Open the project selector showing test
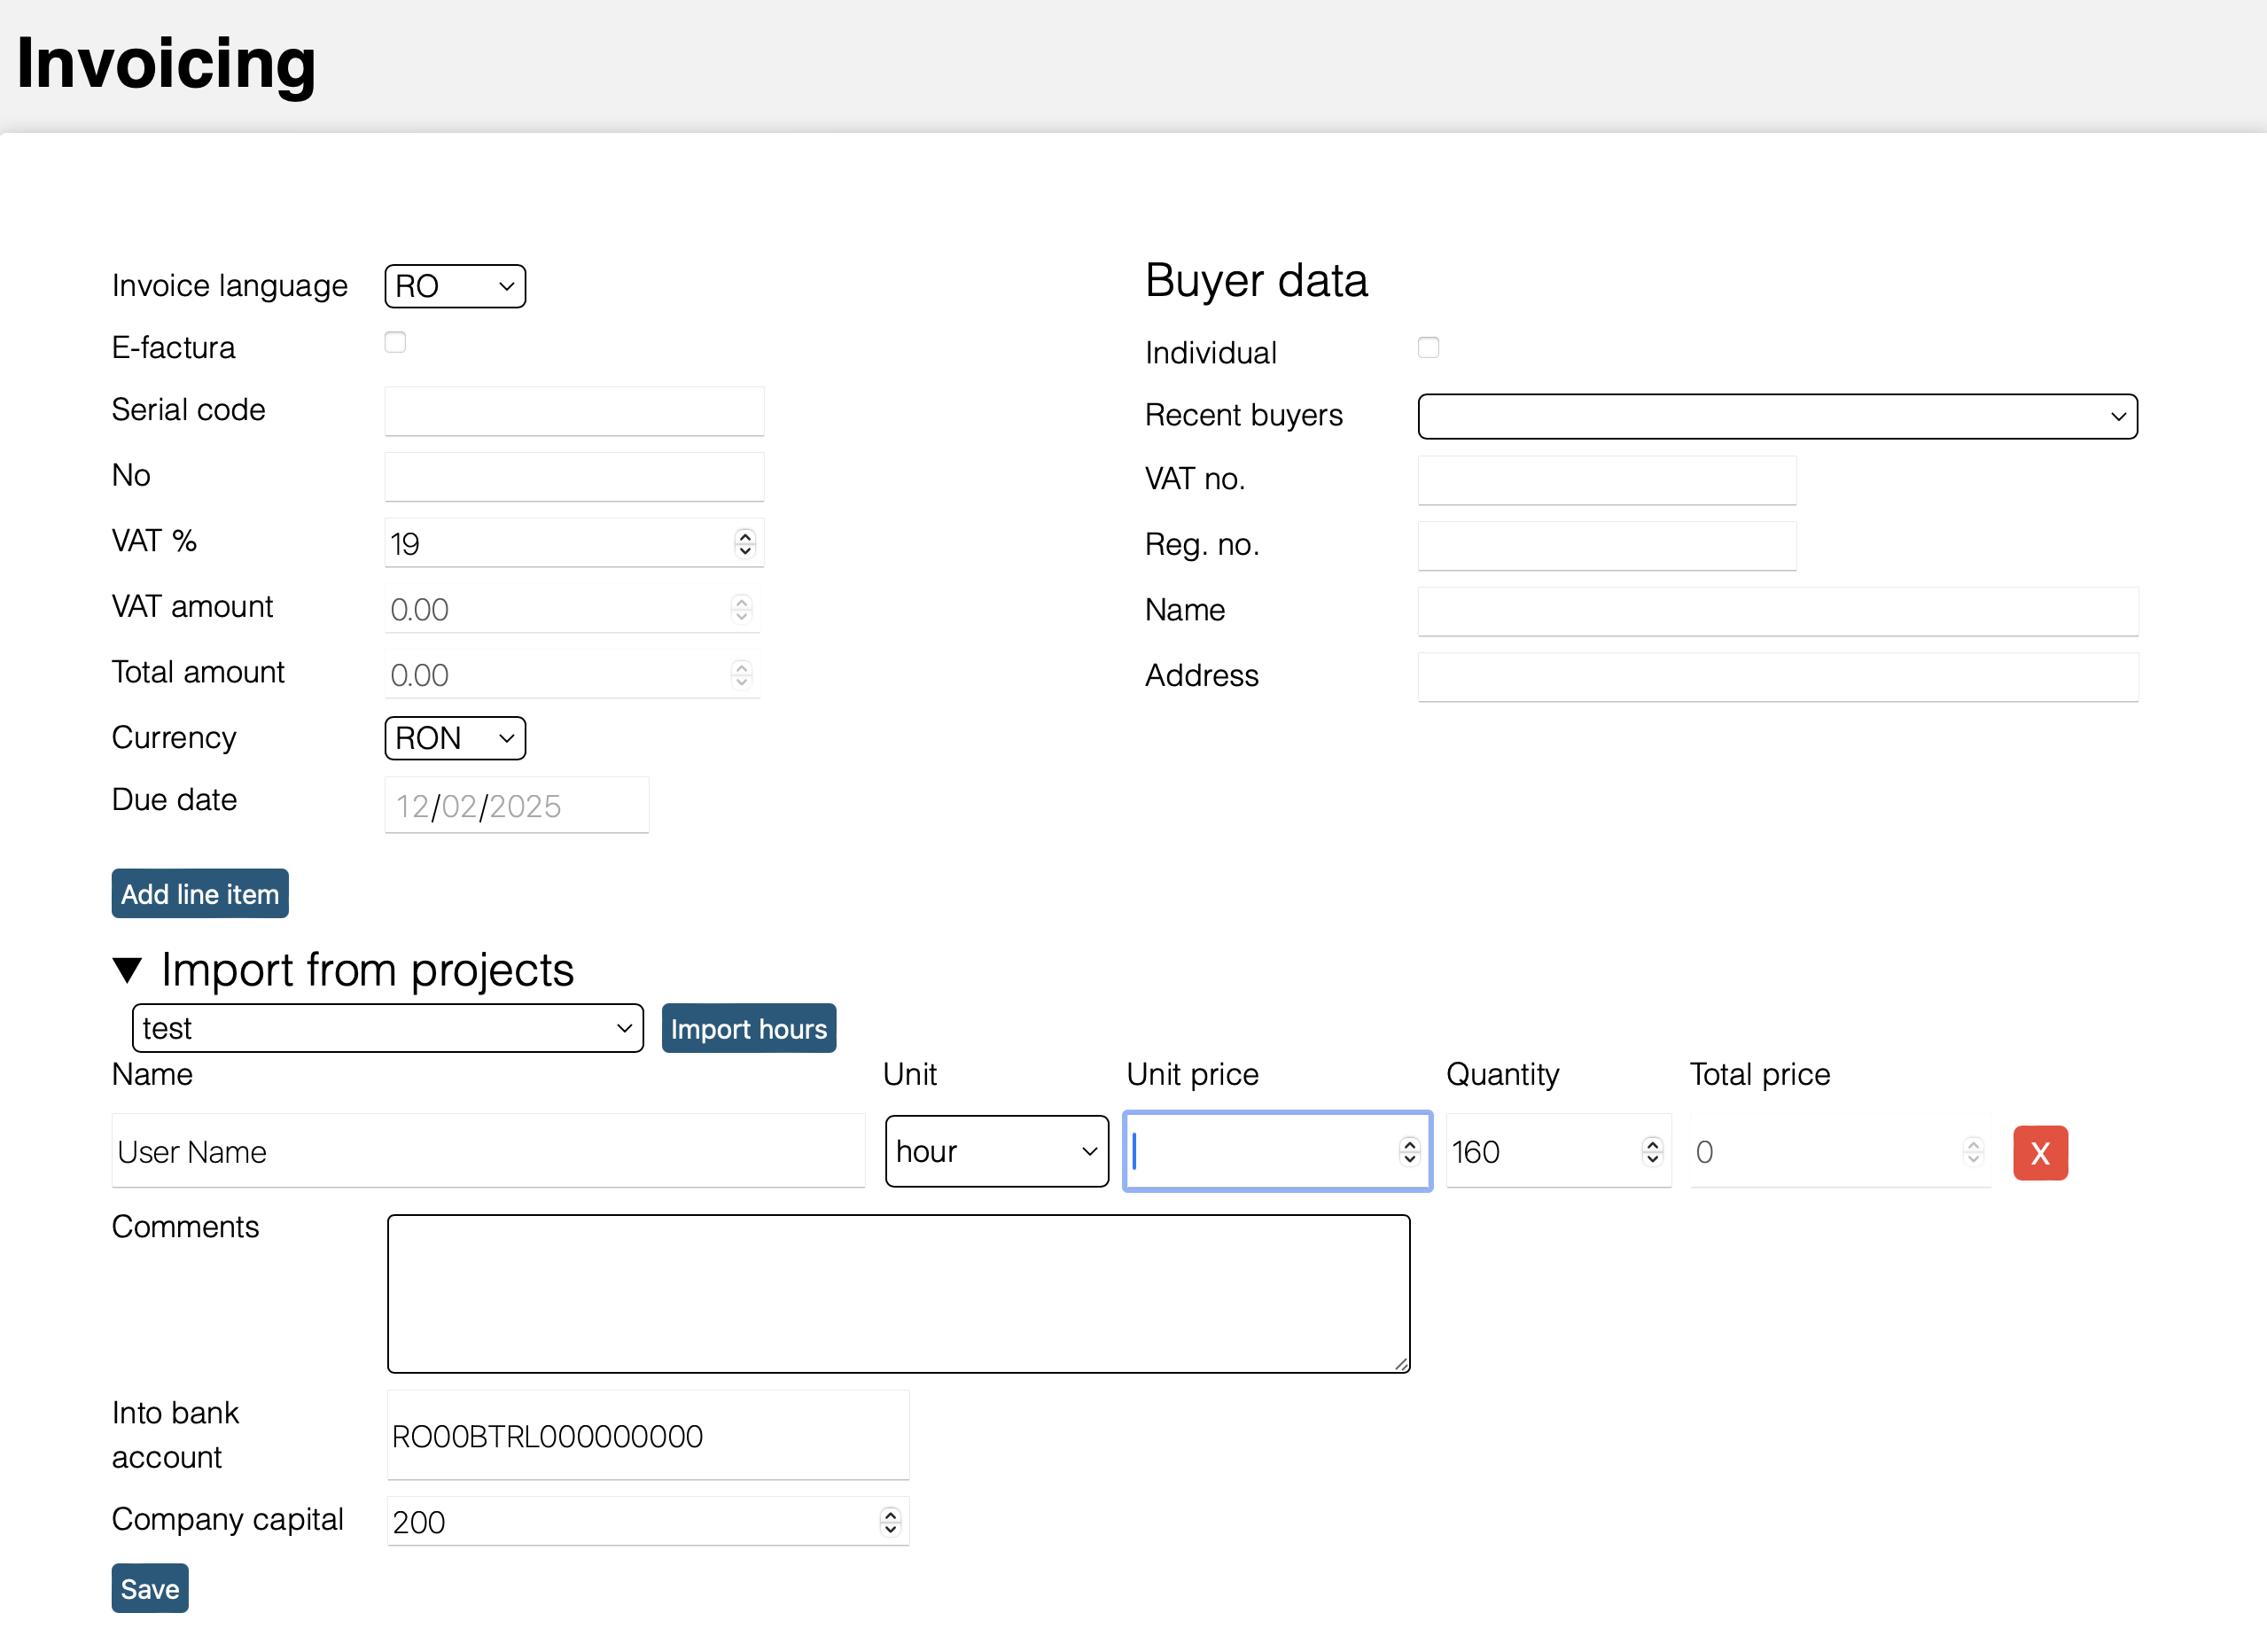 pos(387,1028)
